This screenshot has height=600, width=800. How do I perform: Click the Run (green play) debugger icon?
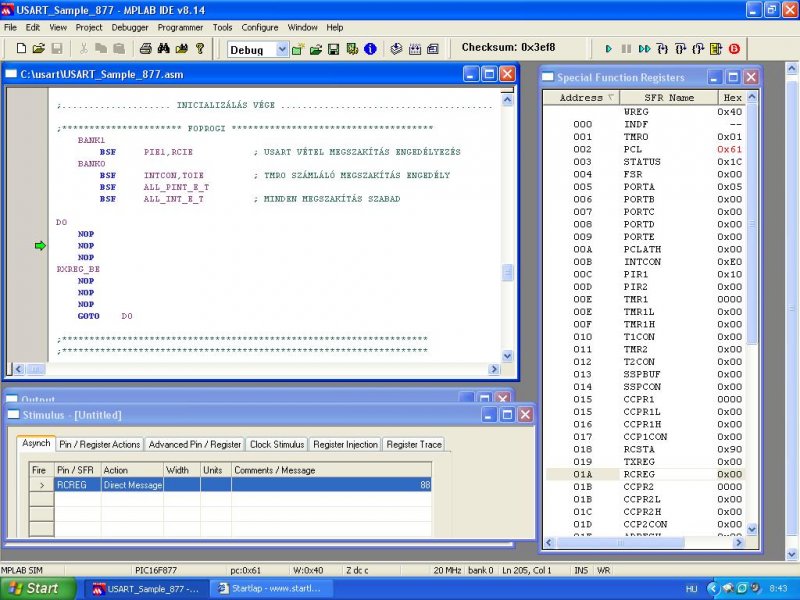point(608,48)
